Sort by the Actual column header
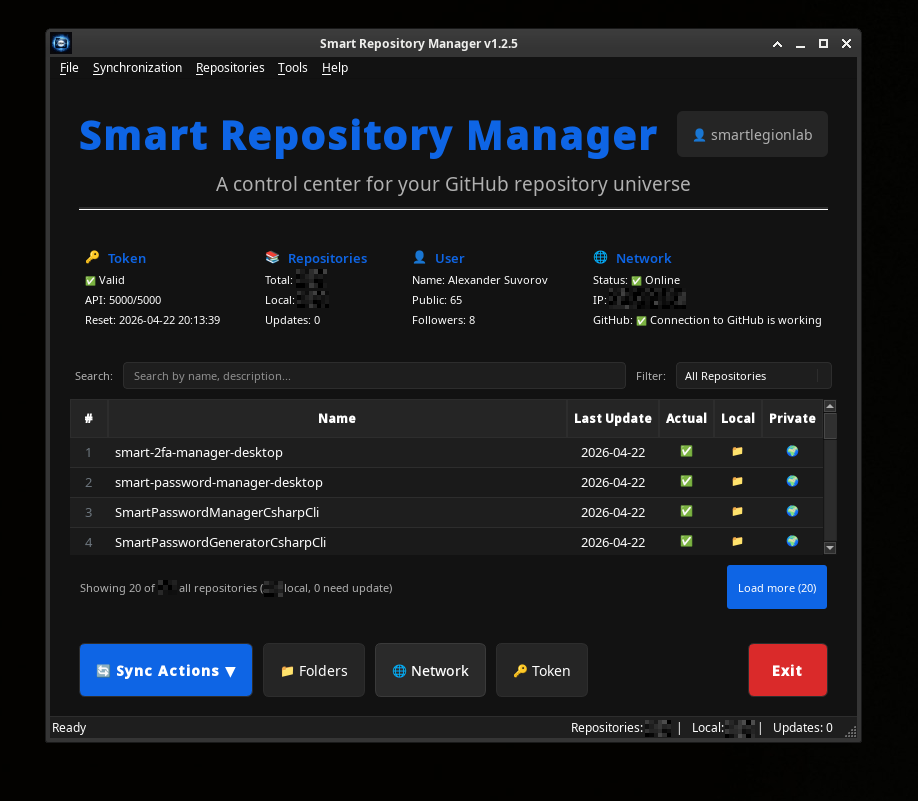918x801 pixels. pos(686,418)
